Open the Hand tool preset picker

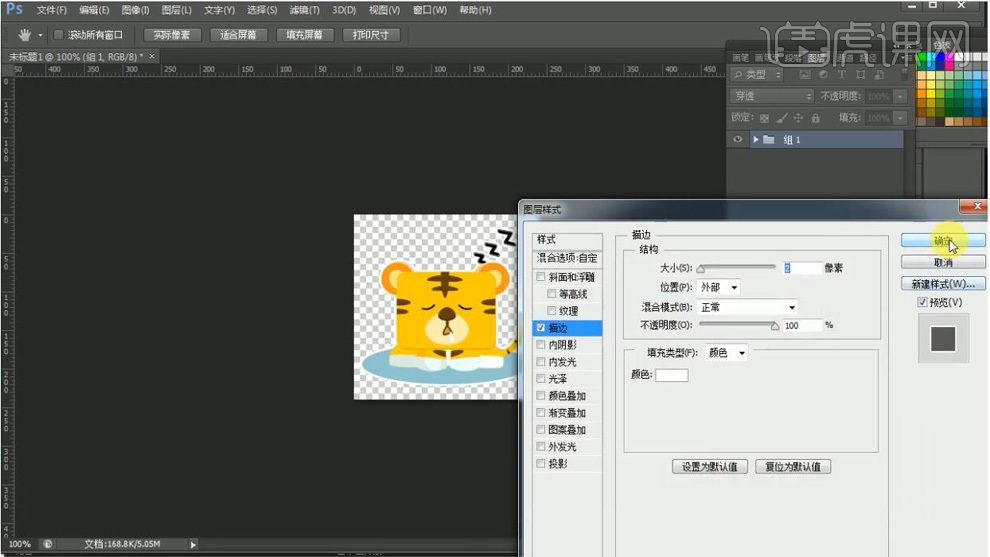pyautogui.click(x=40, y=35)
